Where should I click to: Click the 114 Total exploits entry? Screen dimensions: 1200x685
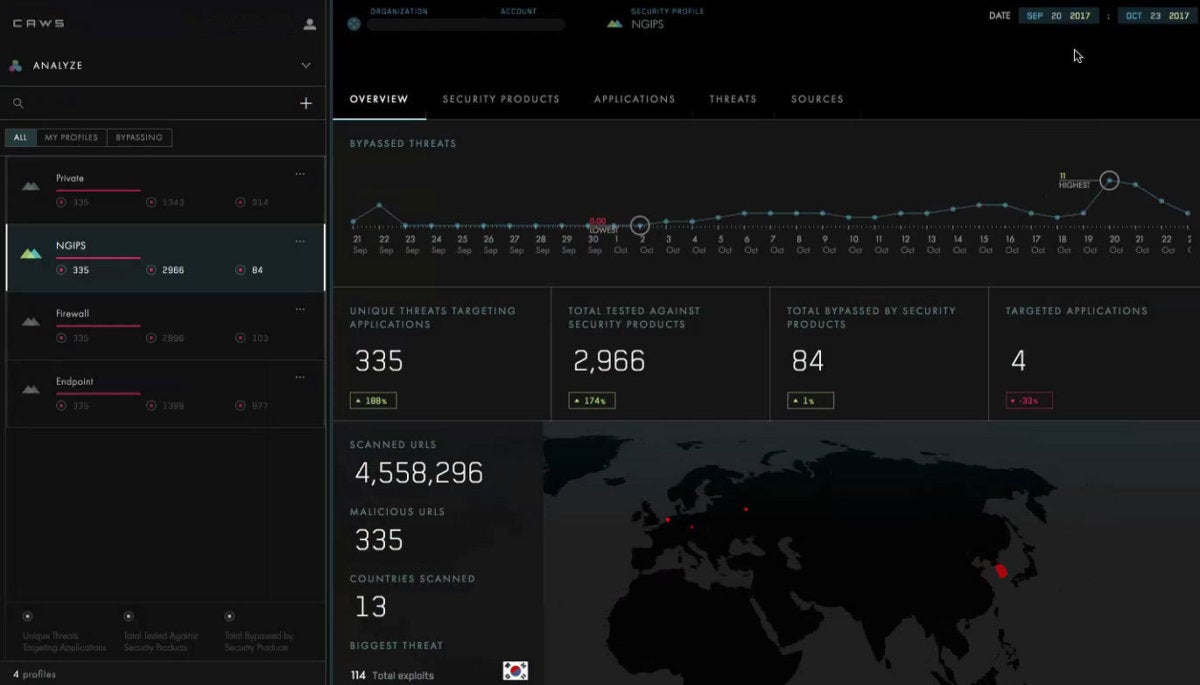coord(392,675)
